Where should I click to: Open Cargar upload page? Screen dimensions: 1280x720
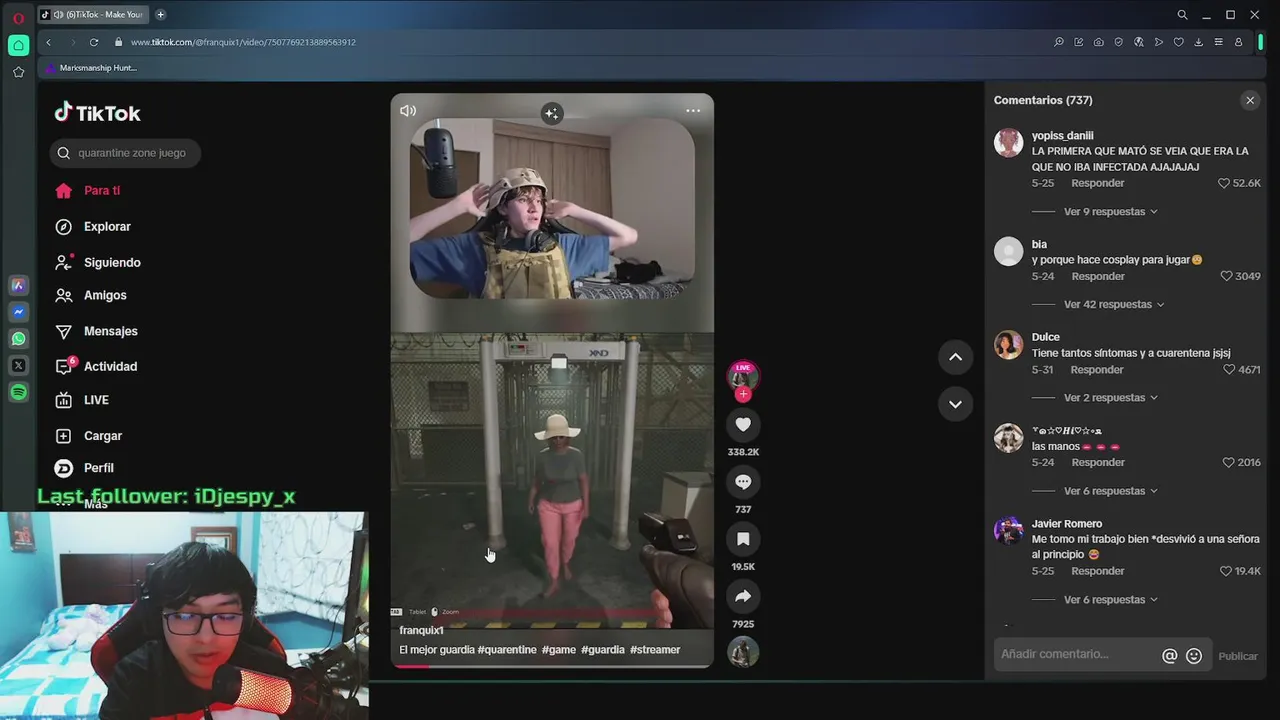[x=89, y=436]
